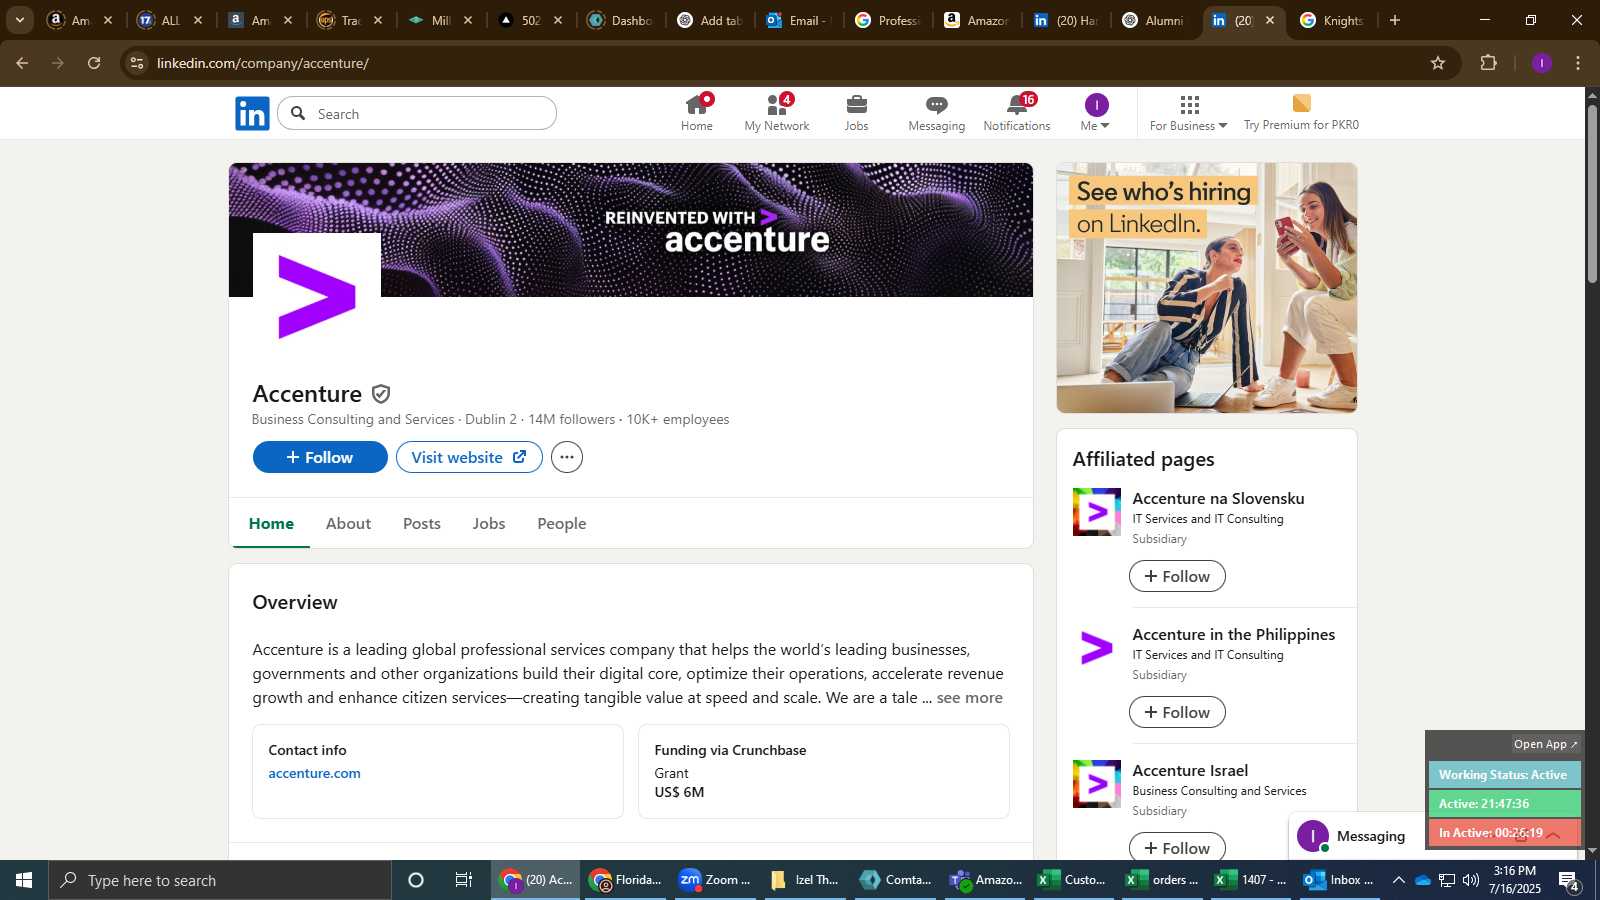Switch to the company Jobs tab
1600x900 pixels.
tap(489, 524)
